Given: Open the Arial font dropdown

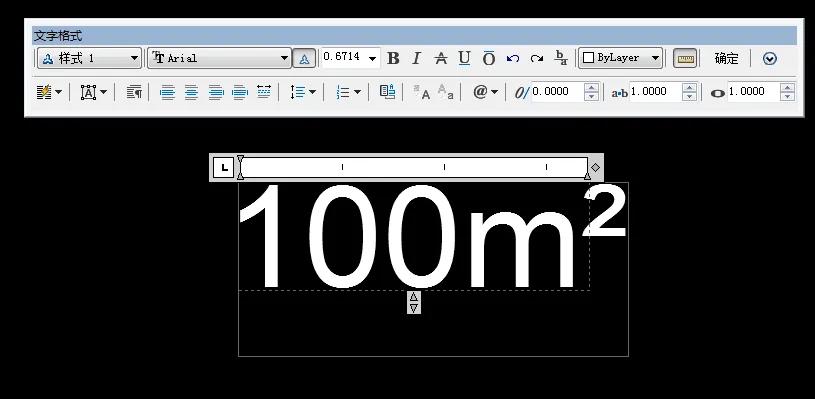Looking at the screenshot, I should tap(219, 58).
